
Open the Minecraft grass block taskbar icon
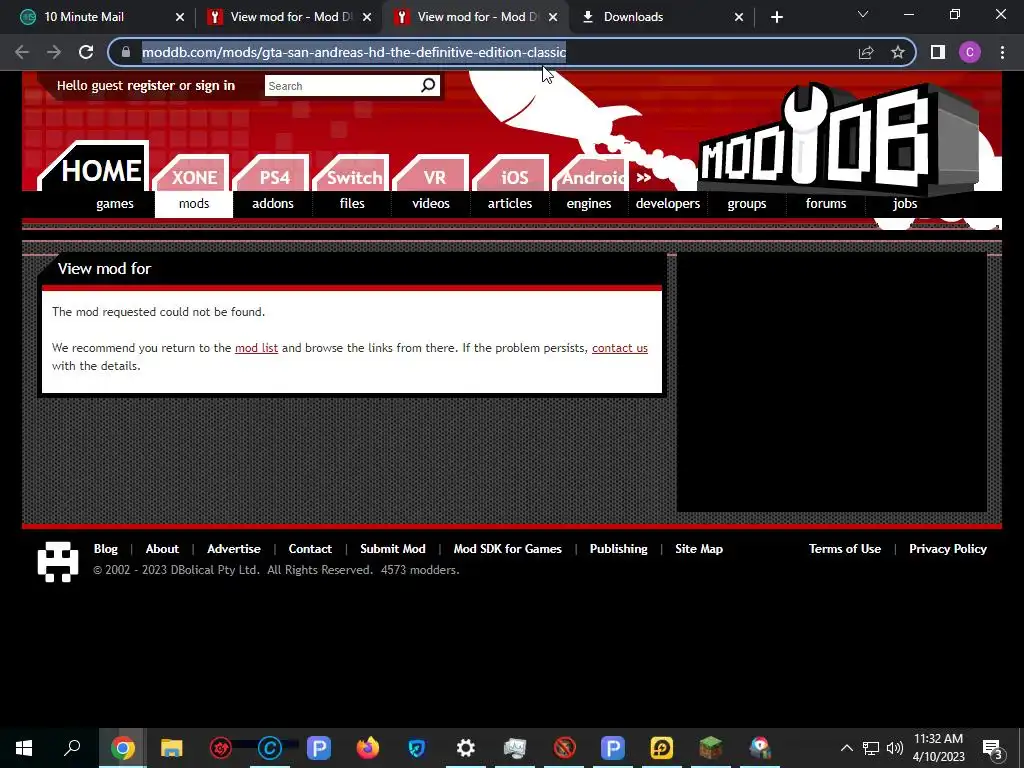[711, 748]
